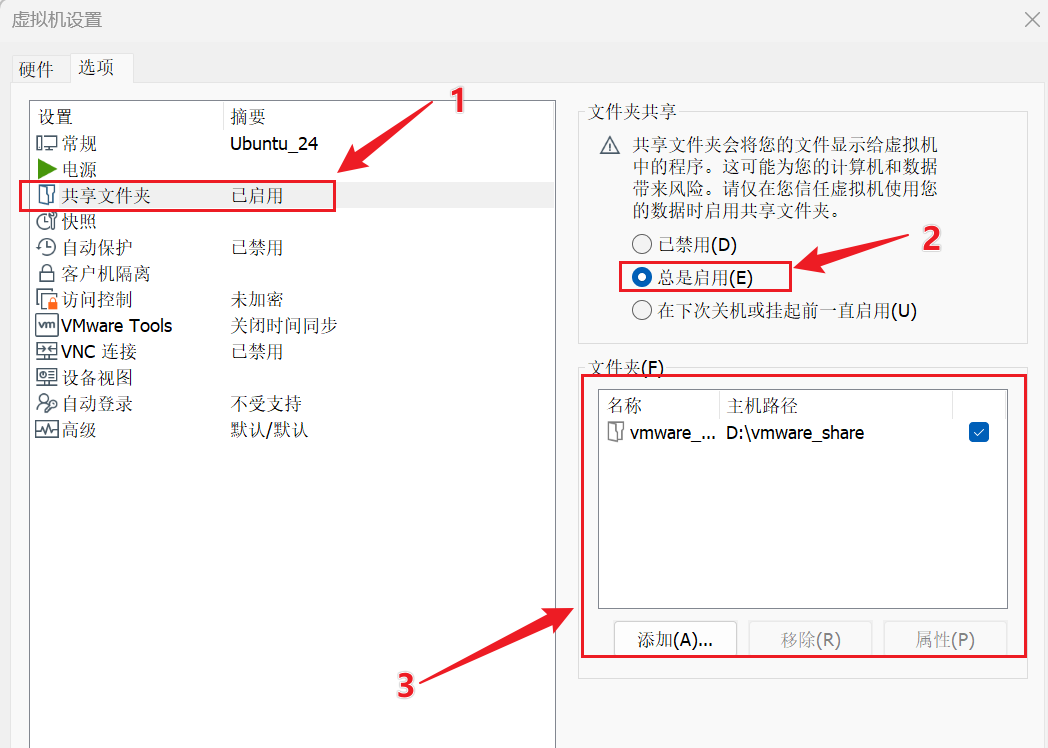
Task: Click the 设置 column header
Action: [x=128, y=117]
